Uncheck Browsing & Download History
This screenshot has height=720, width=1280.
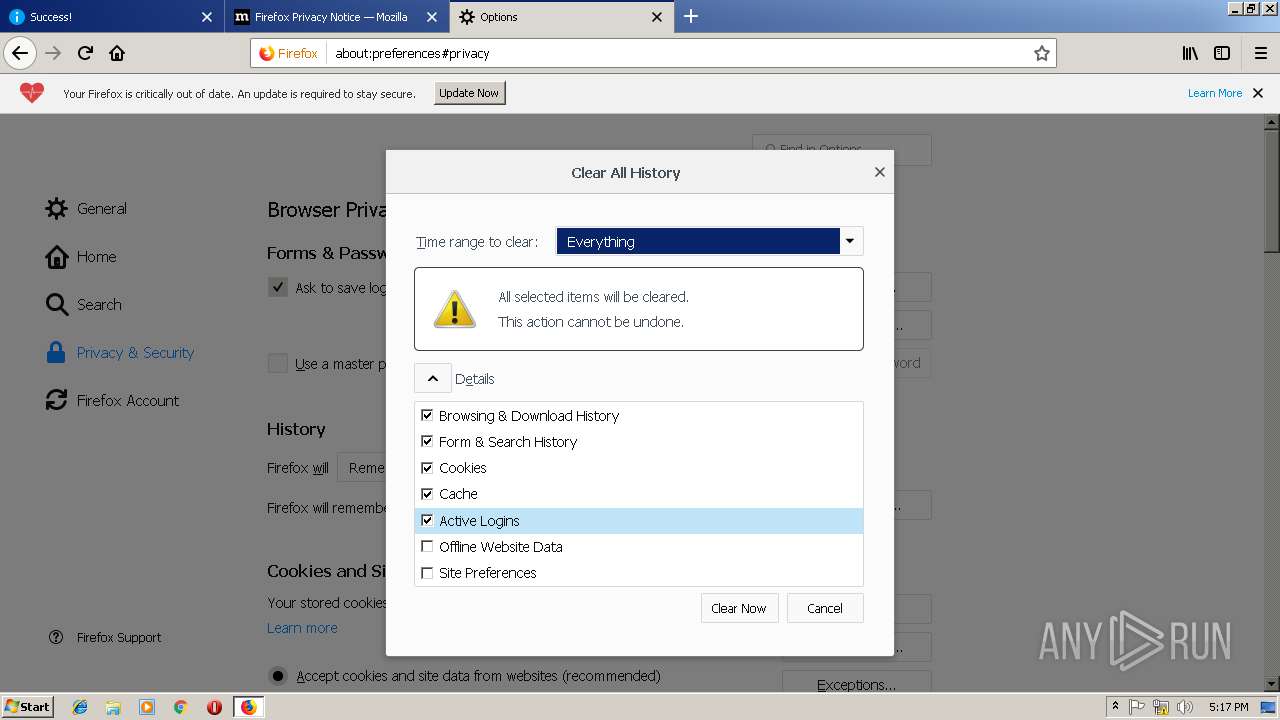pyautogui.click(x=427, y=415)
